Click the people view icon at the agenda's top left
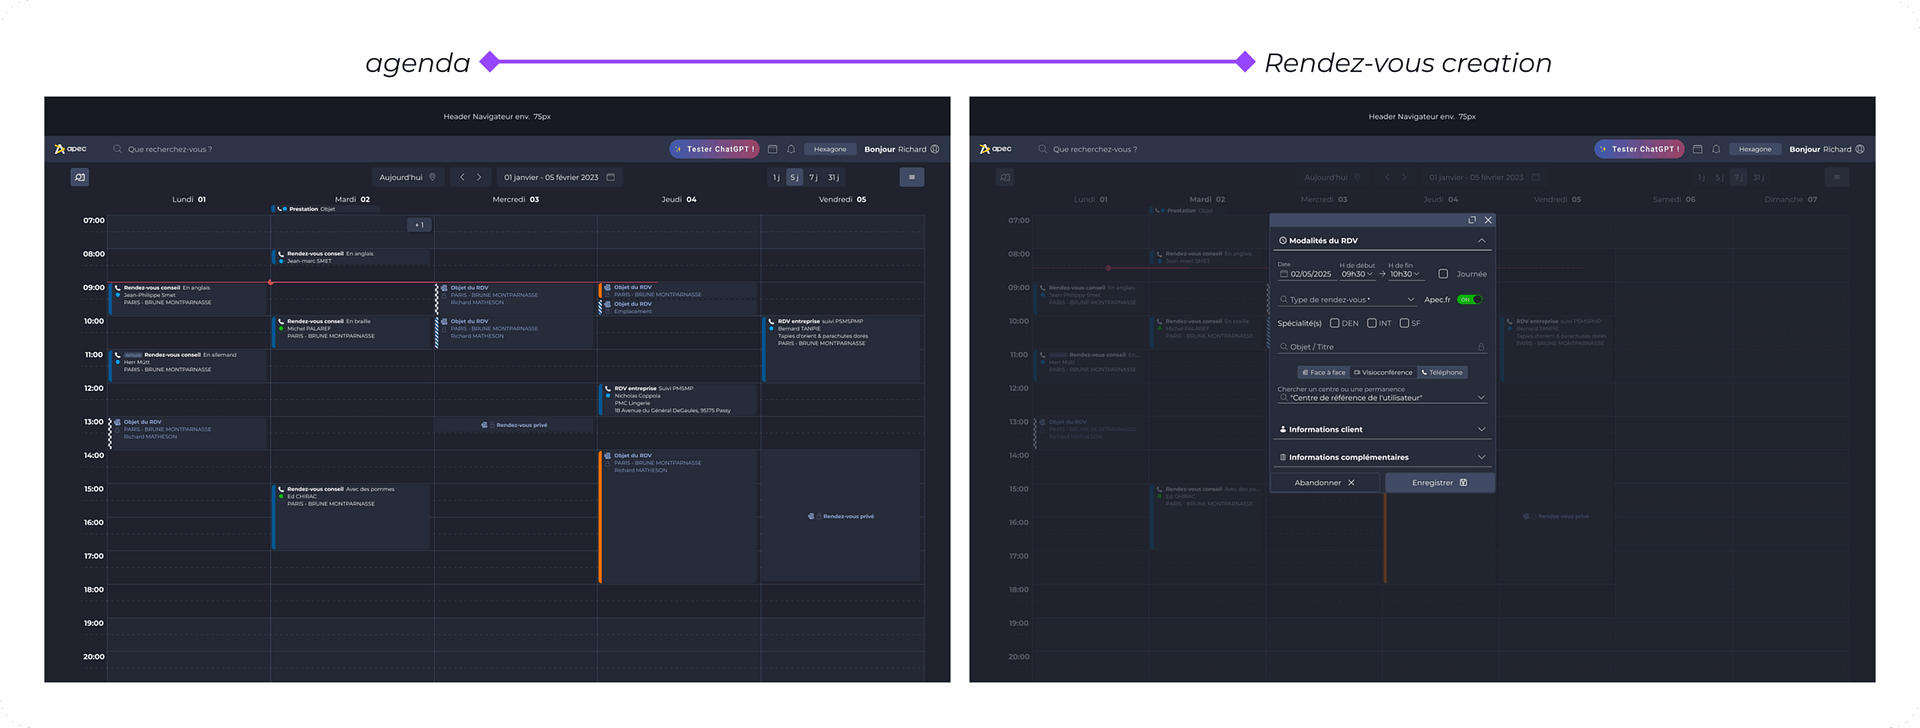 80,177
